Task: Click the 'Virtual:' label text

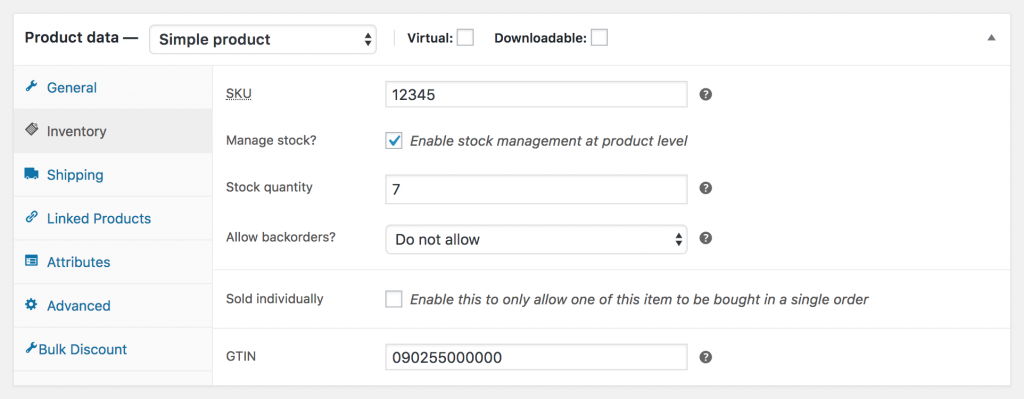Action: [x=430, y=38]
